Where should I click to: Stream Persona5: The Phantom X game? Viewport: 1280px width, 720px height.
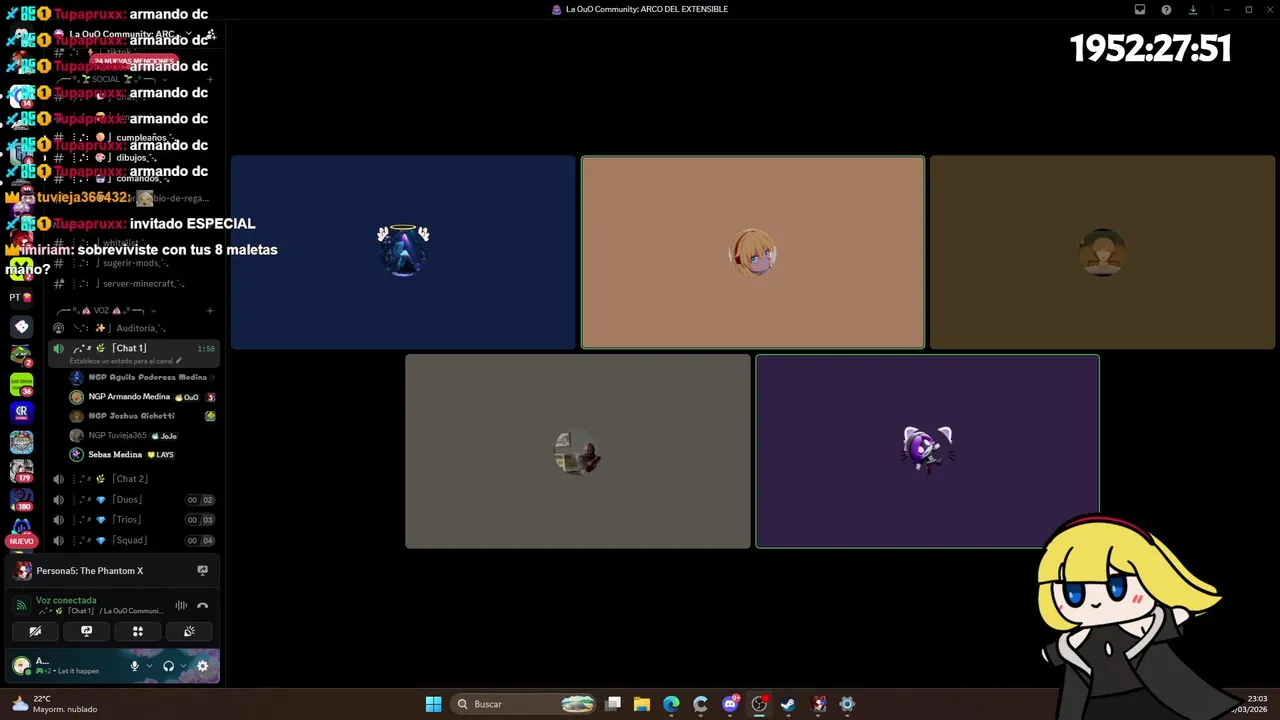[202, 570]
